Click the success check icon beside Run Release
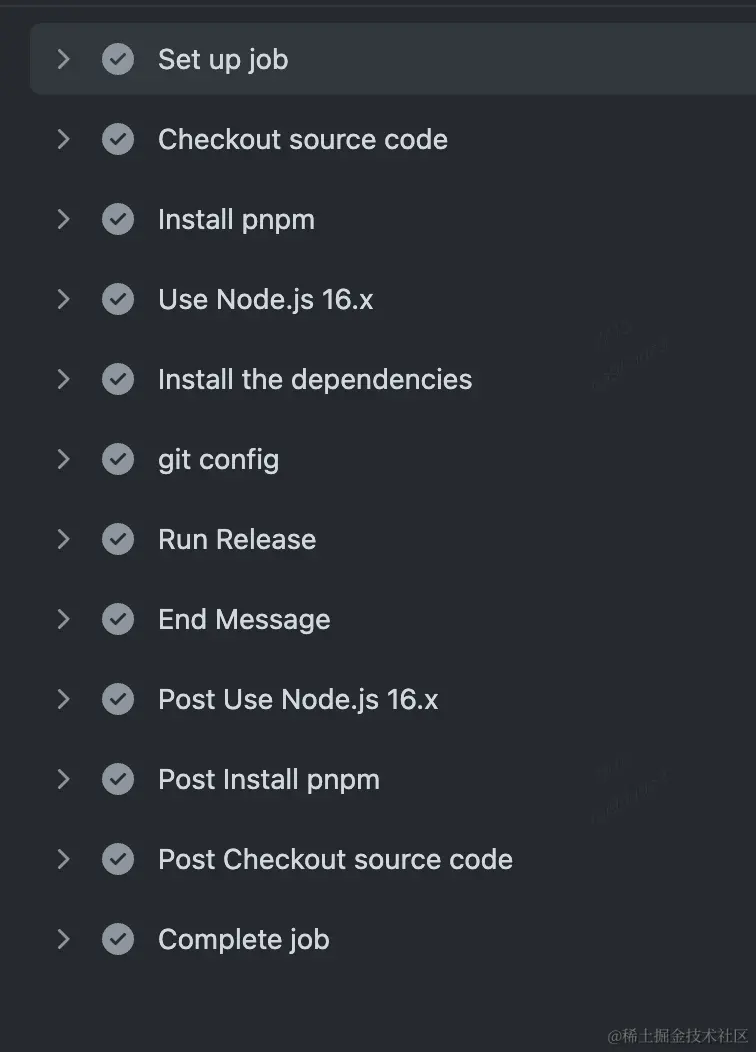 coord(118,539)
